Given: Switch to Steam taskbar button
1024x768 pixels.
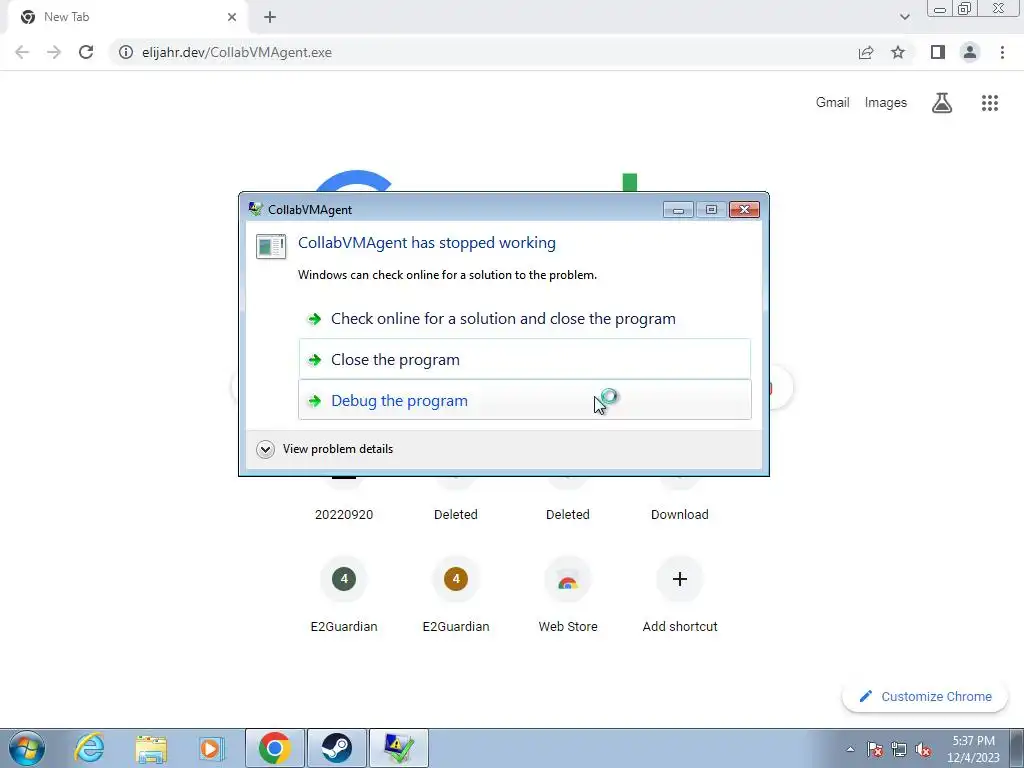Looking at the screenshot, I should click(336, 748).
